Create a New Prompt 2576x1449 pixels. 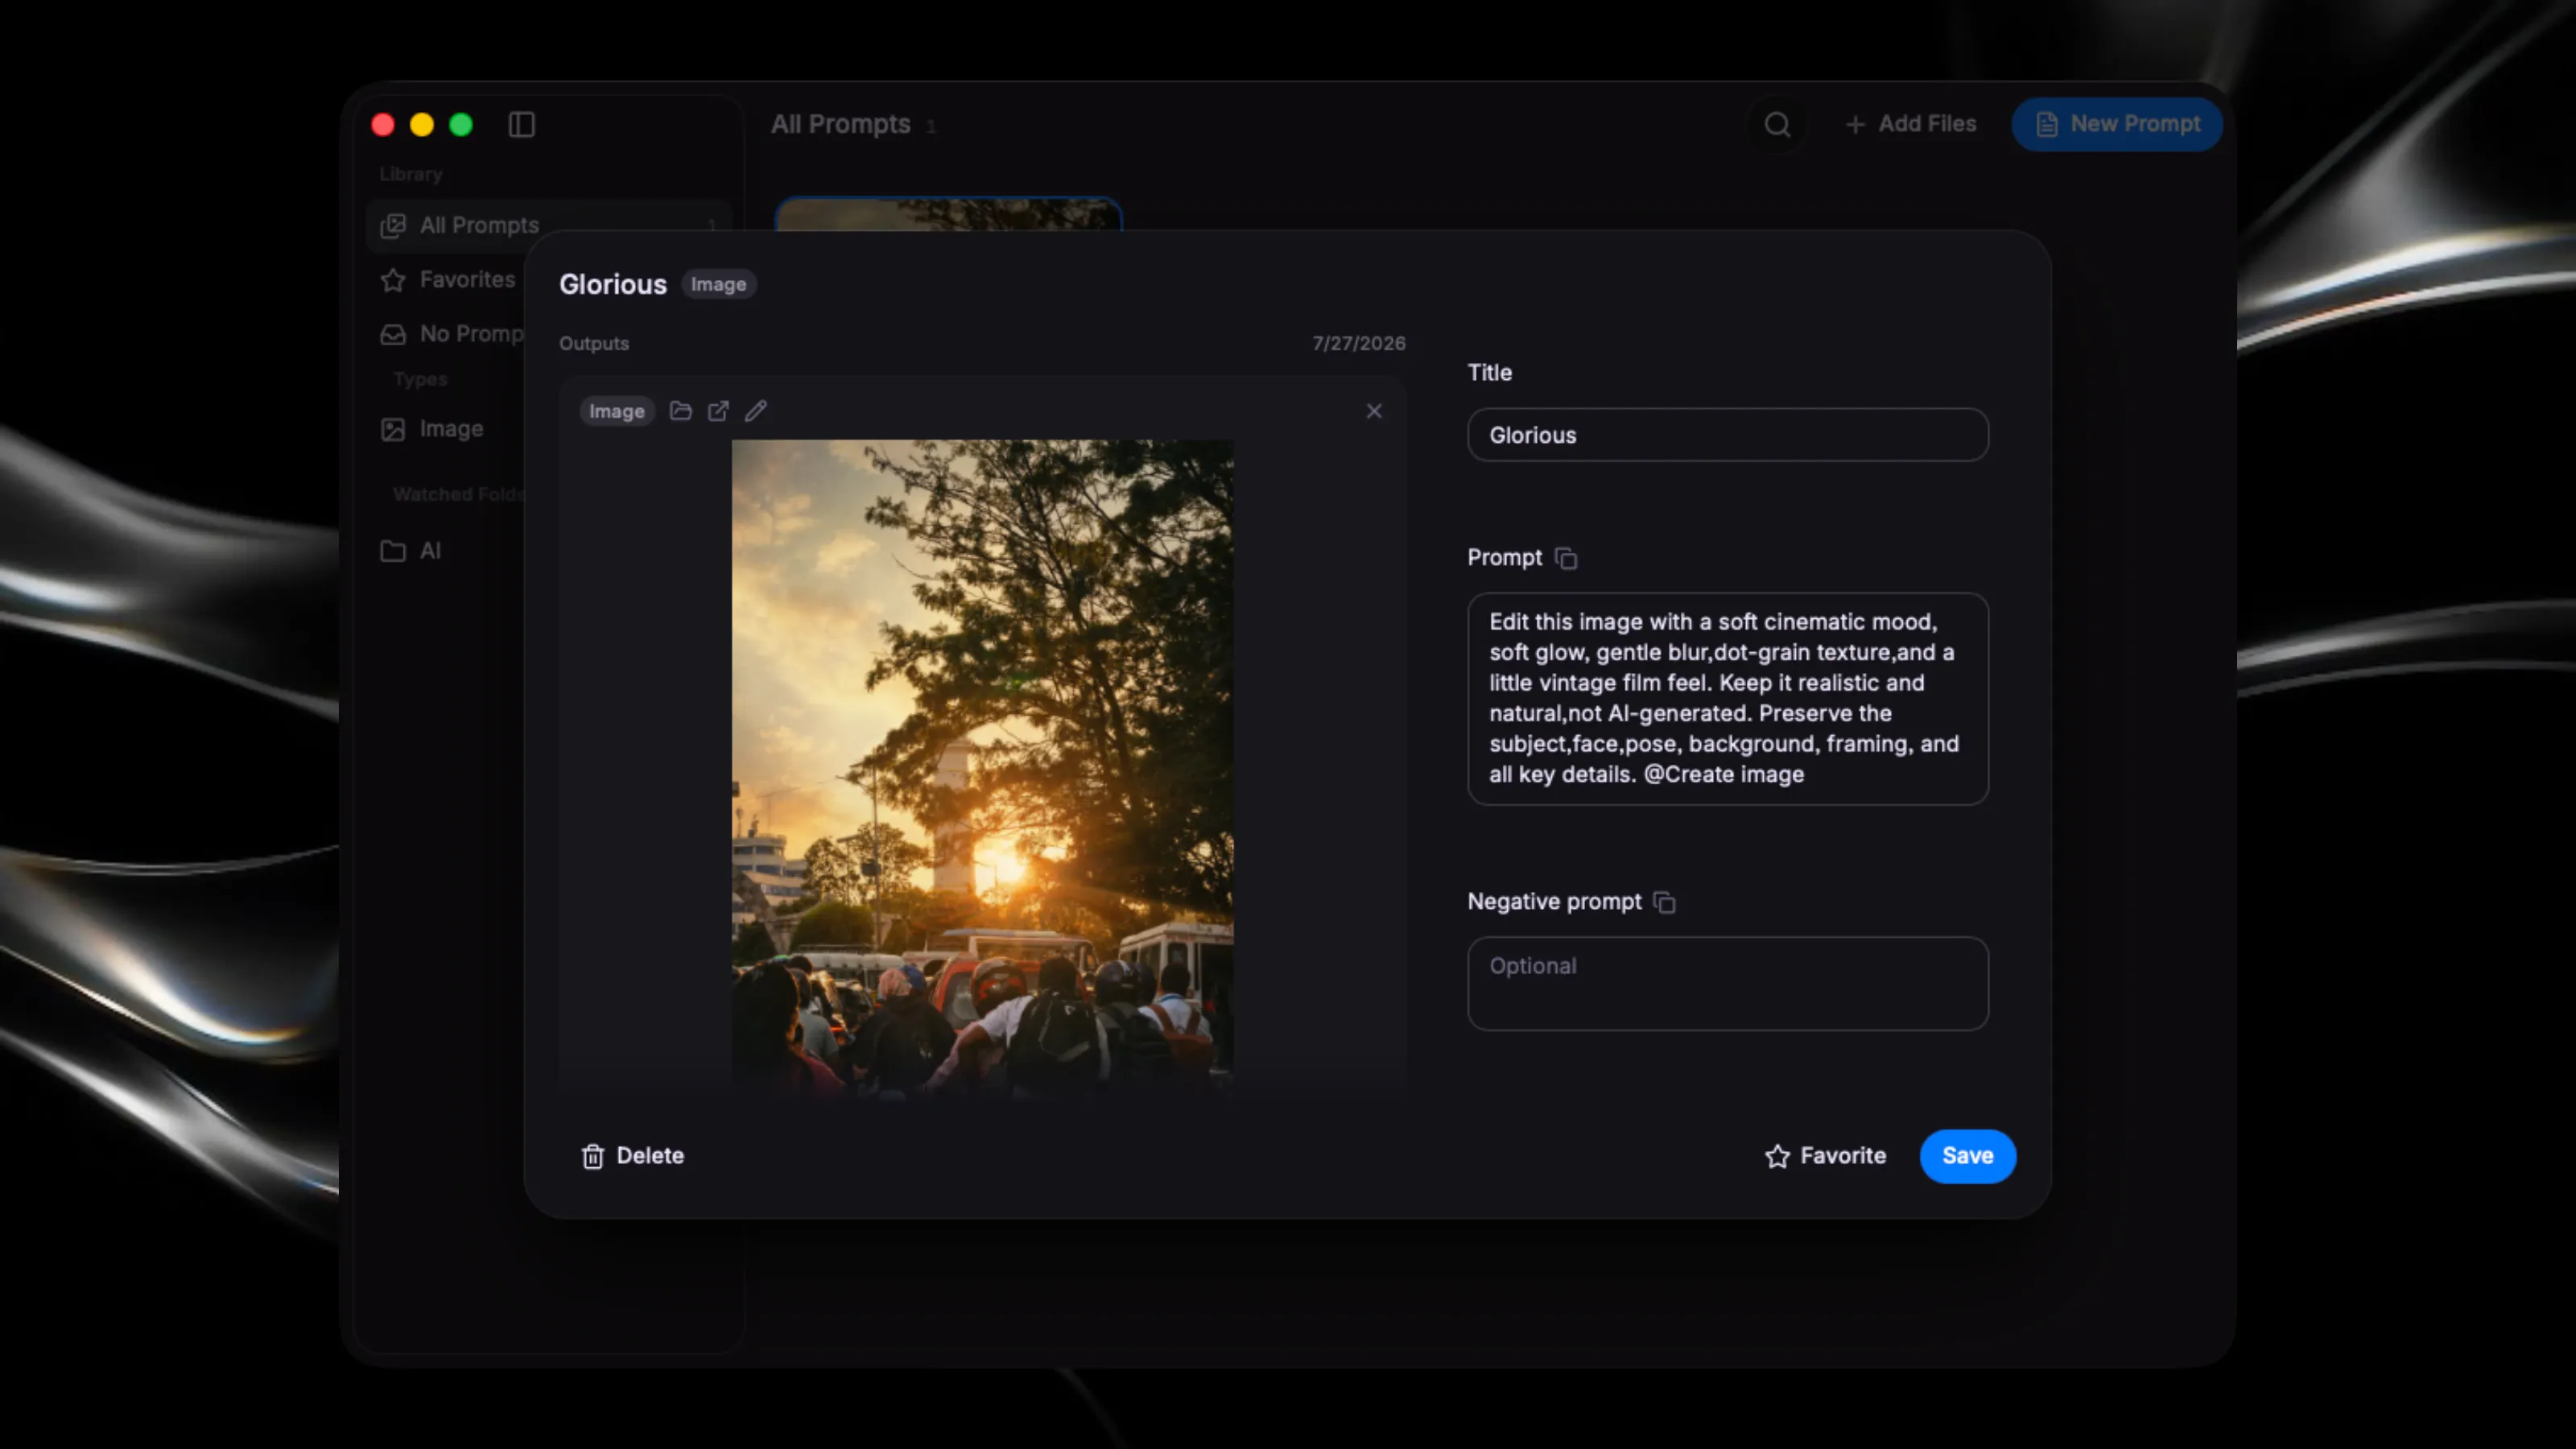[2117, 124]
